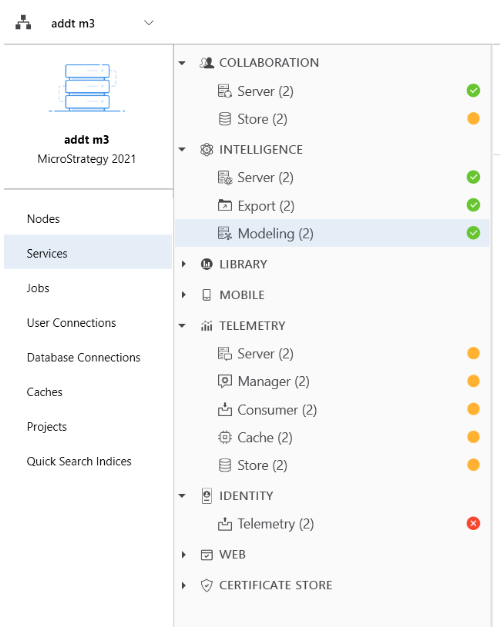Expand the CERTIFICATE STORE section

(x=184, y=585)
